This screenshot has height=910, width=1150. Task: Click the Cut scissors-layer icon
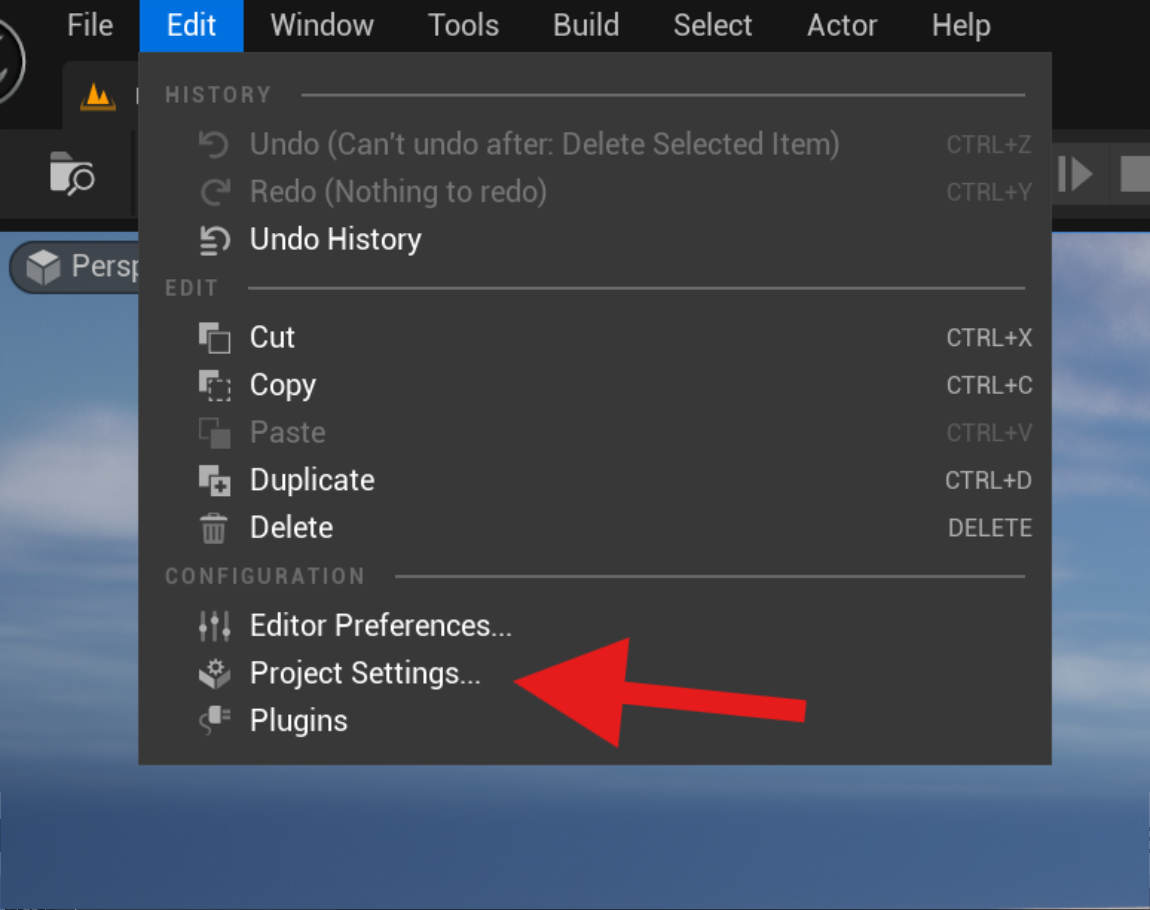click(x=214, y=338)
